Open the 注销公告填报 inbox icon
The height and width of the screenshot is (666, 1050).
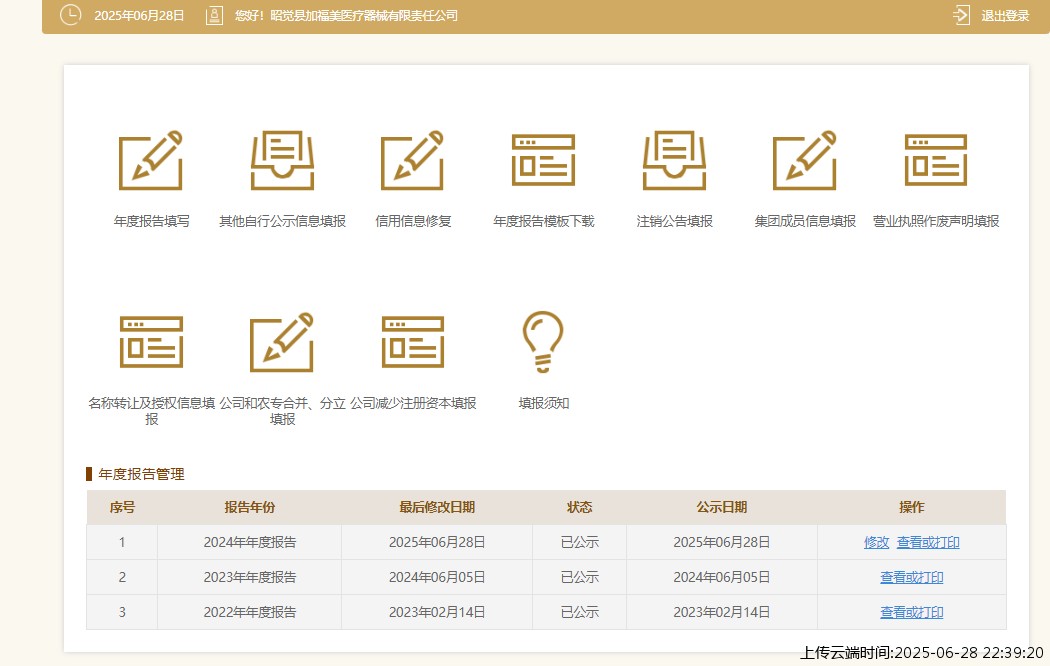(x=674, y=161)
